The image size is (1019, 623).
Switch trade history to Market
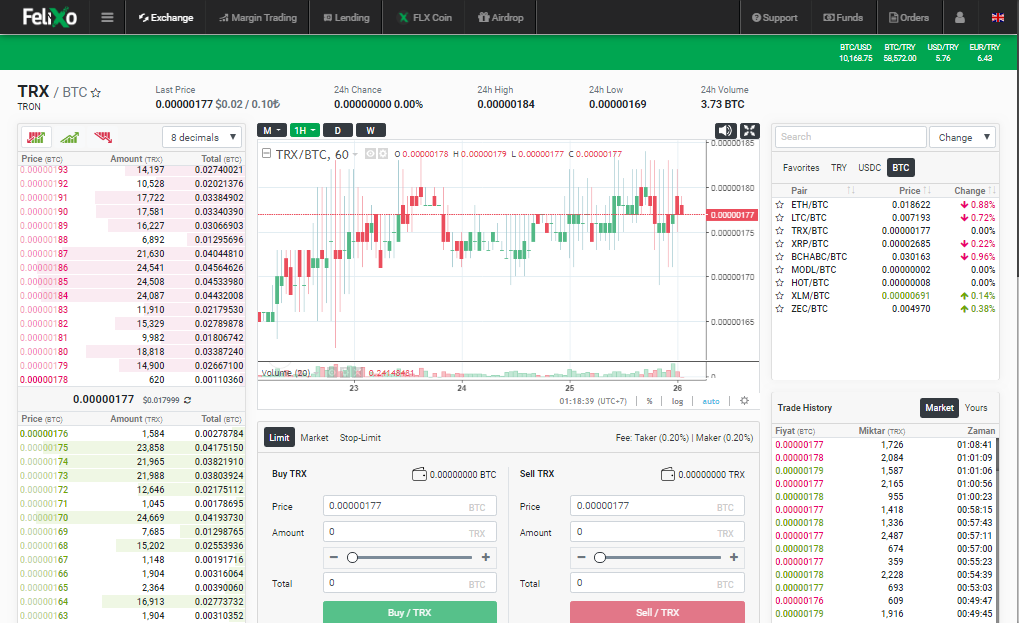click(x=939, y=407)
